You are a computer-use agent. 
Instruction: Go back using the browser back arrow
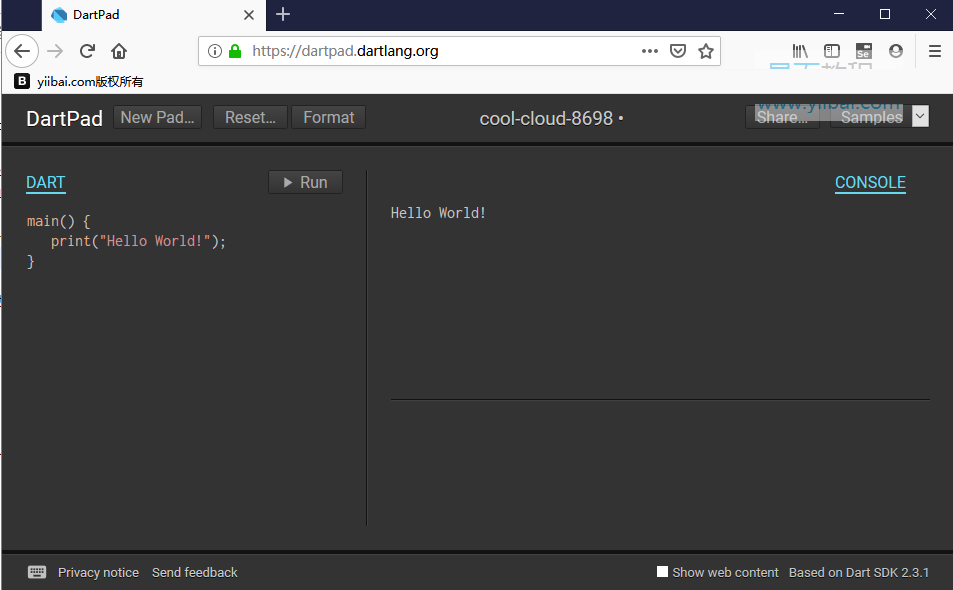(22, 51)
